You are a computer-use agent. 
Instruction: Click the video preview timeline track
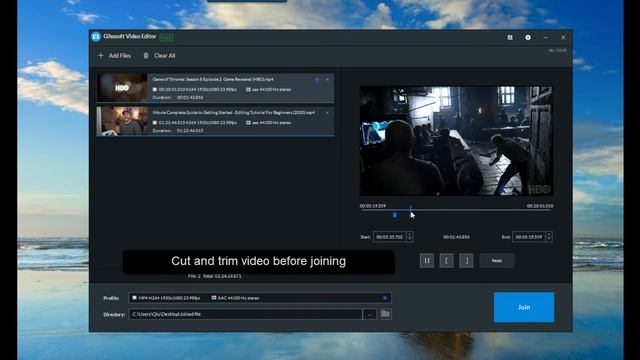point(456,210)
